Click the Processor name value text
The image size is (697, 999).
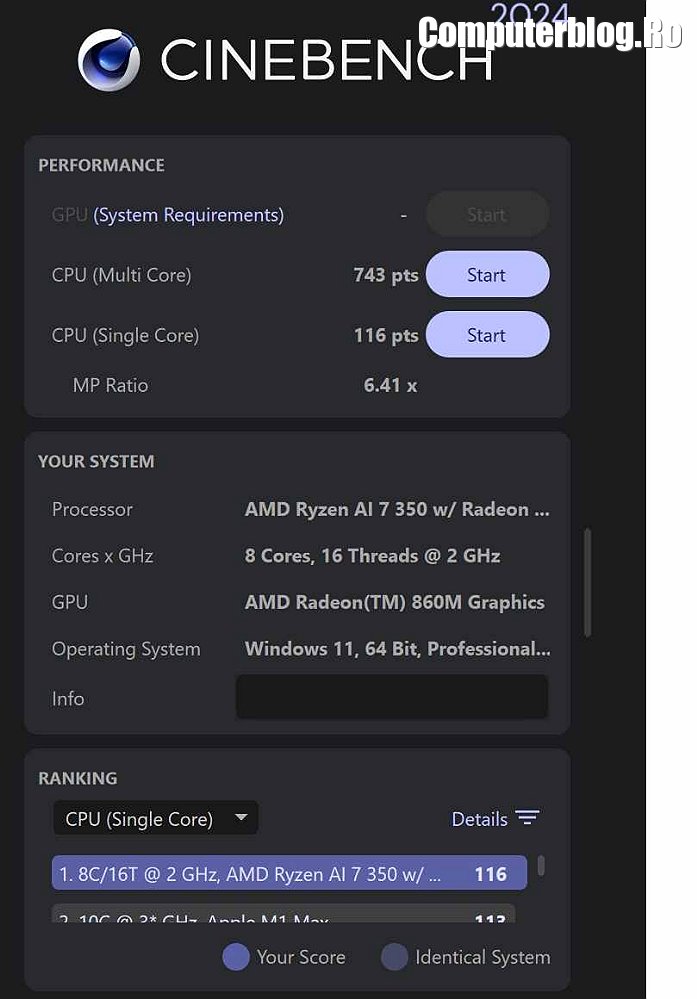397,509
